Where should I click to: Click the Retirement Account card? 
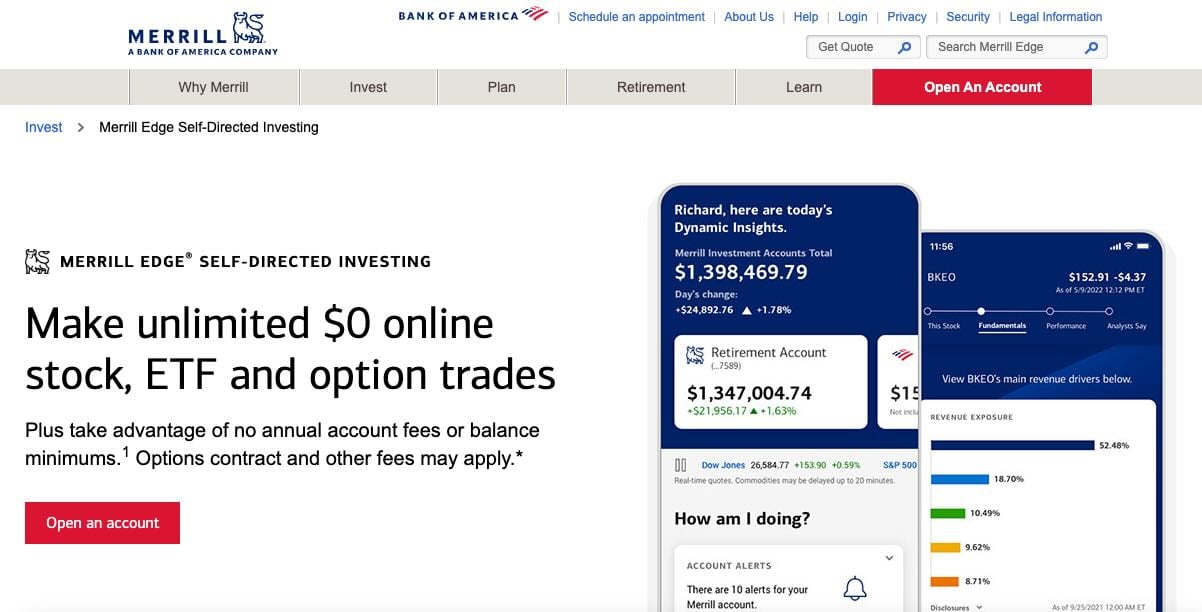770,382
